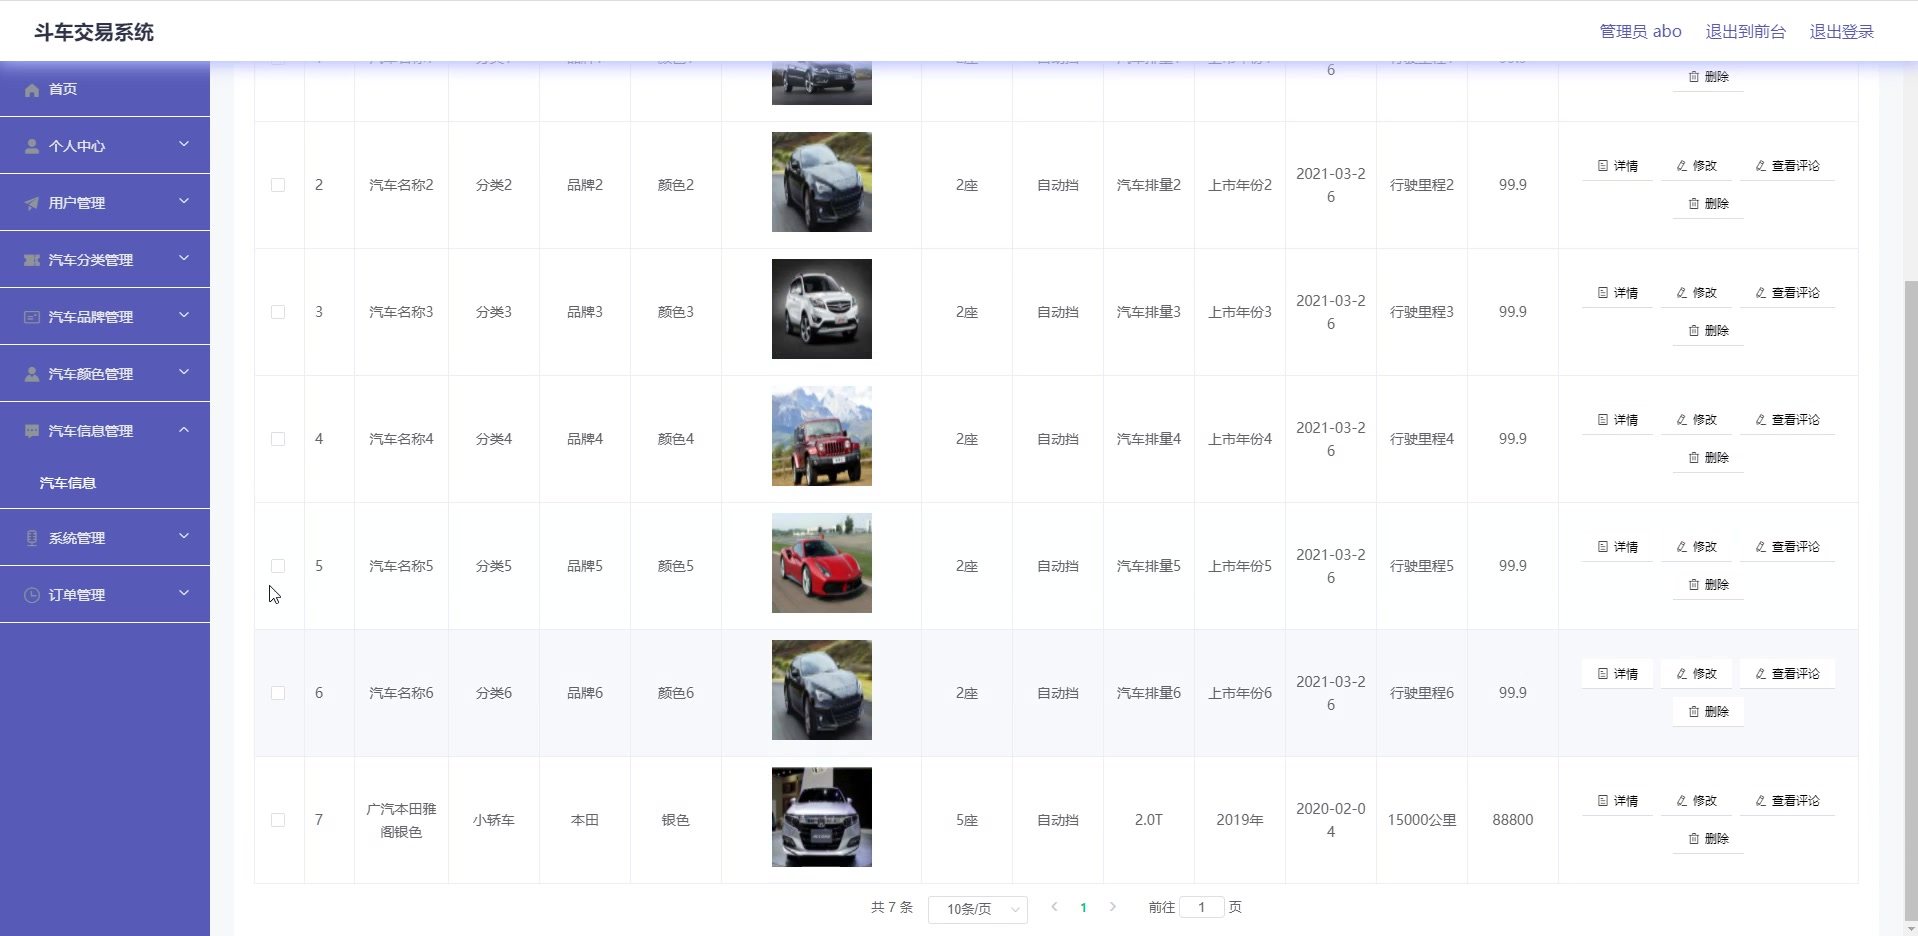Image resolution: width=1918 pixels, height=936 pixels.
Task: Click 查看评论 for 汽车名称2 row
Action: pyautogui.click(x=1787, y=166)
